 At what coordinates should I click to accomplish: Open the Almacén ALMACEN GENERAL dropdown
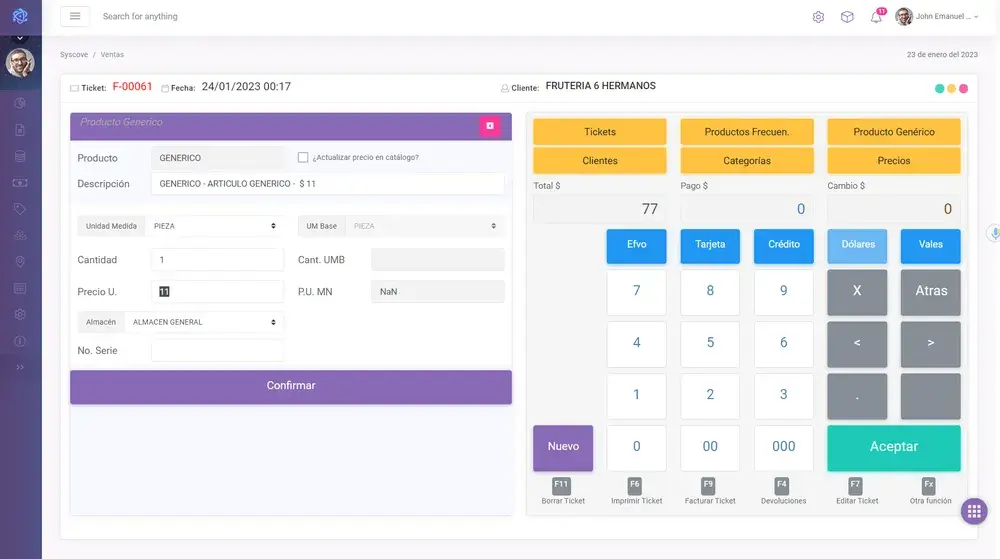point(205,322)
